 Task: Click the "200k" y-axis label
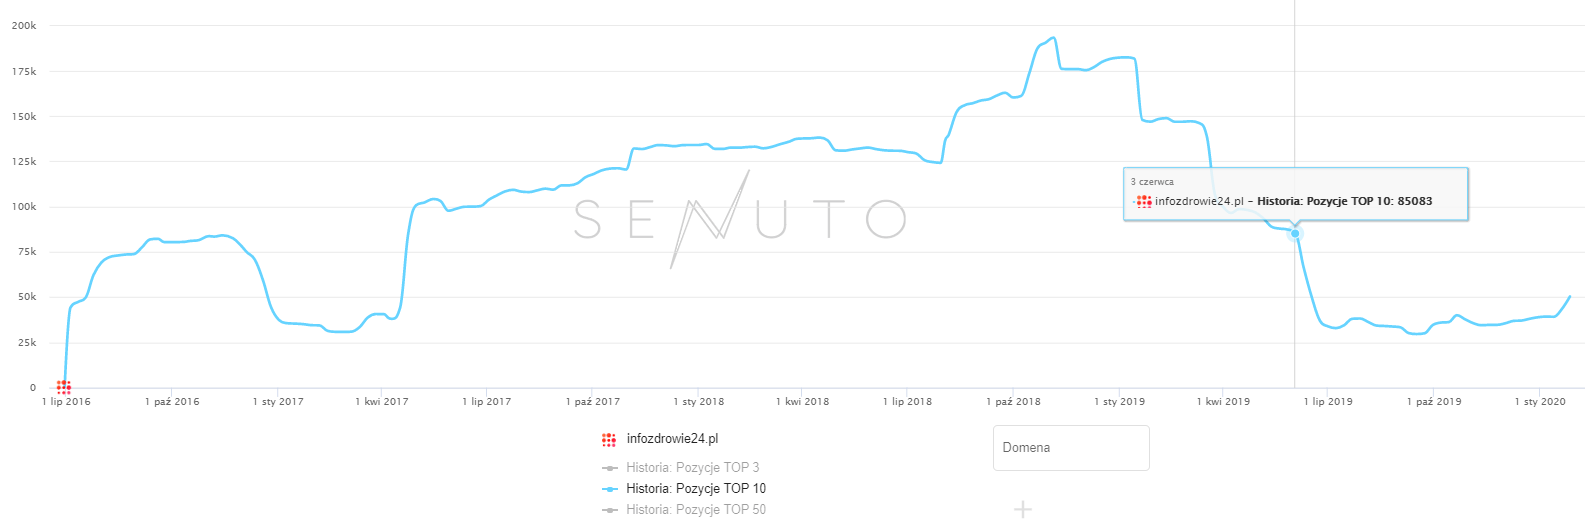click(x=24, y=26)
